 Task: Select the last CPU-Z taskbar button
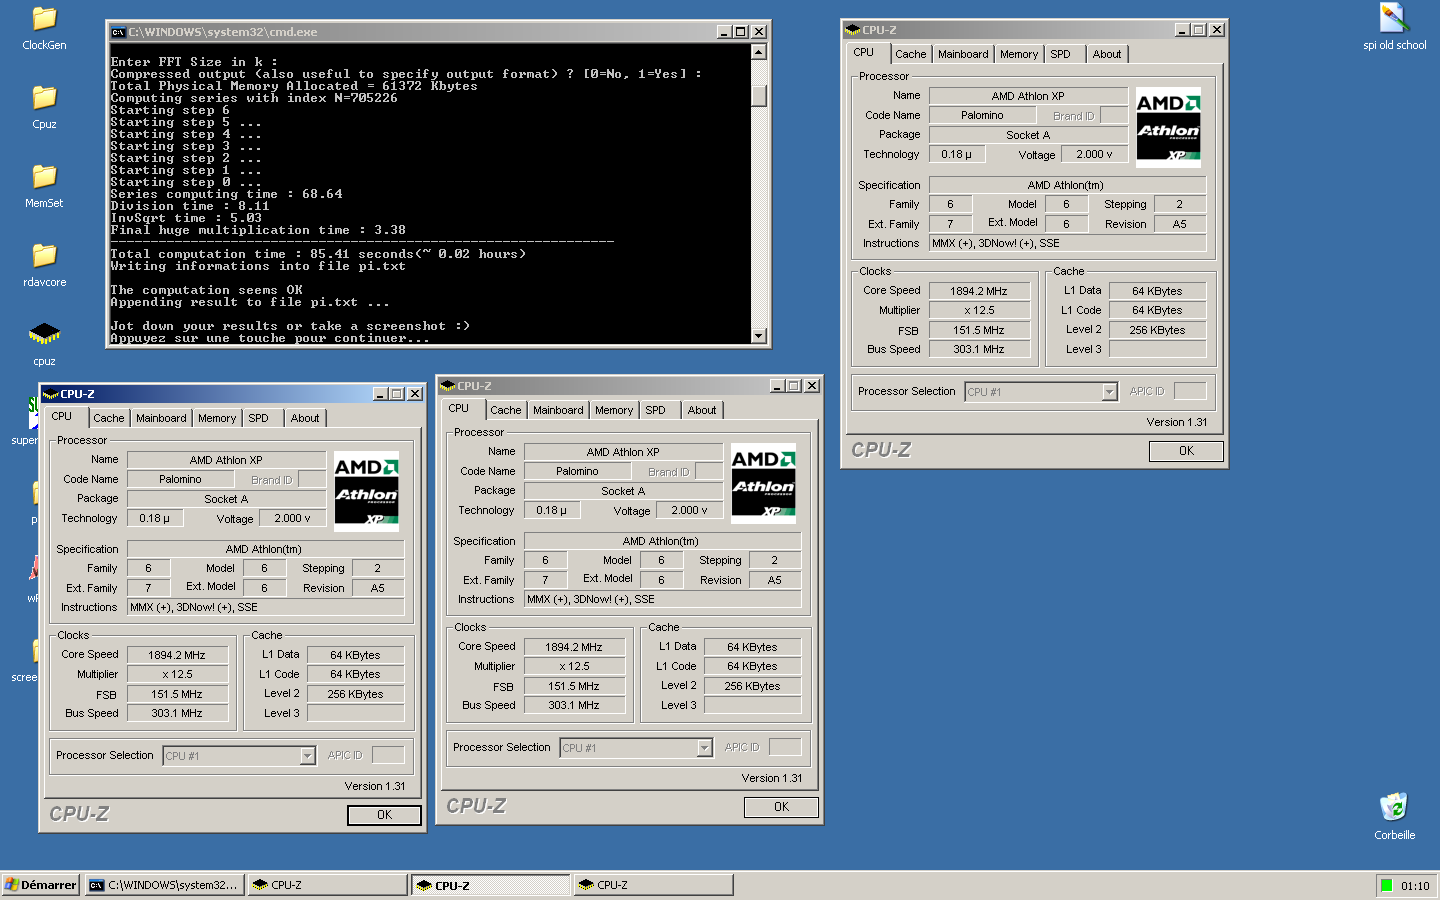(653, 885)
